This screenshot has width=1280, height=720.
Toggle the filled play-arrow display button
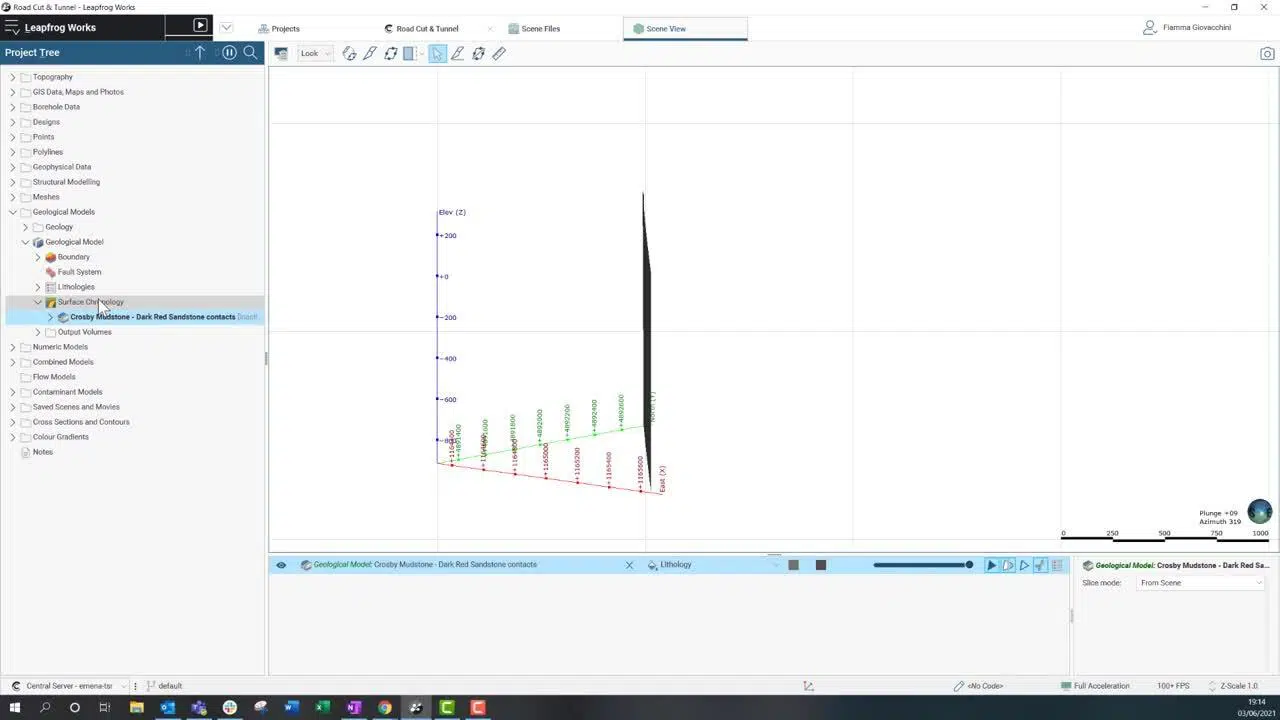992,565
